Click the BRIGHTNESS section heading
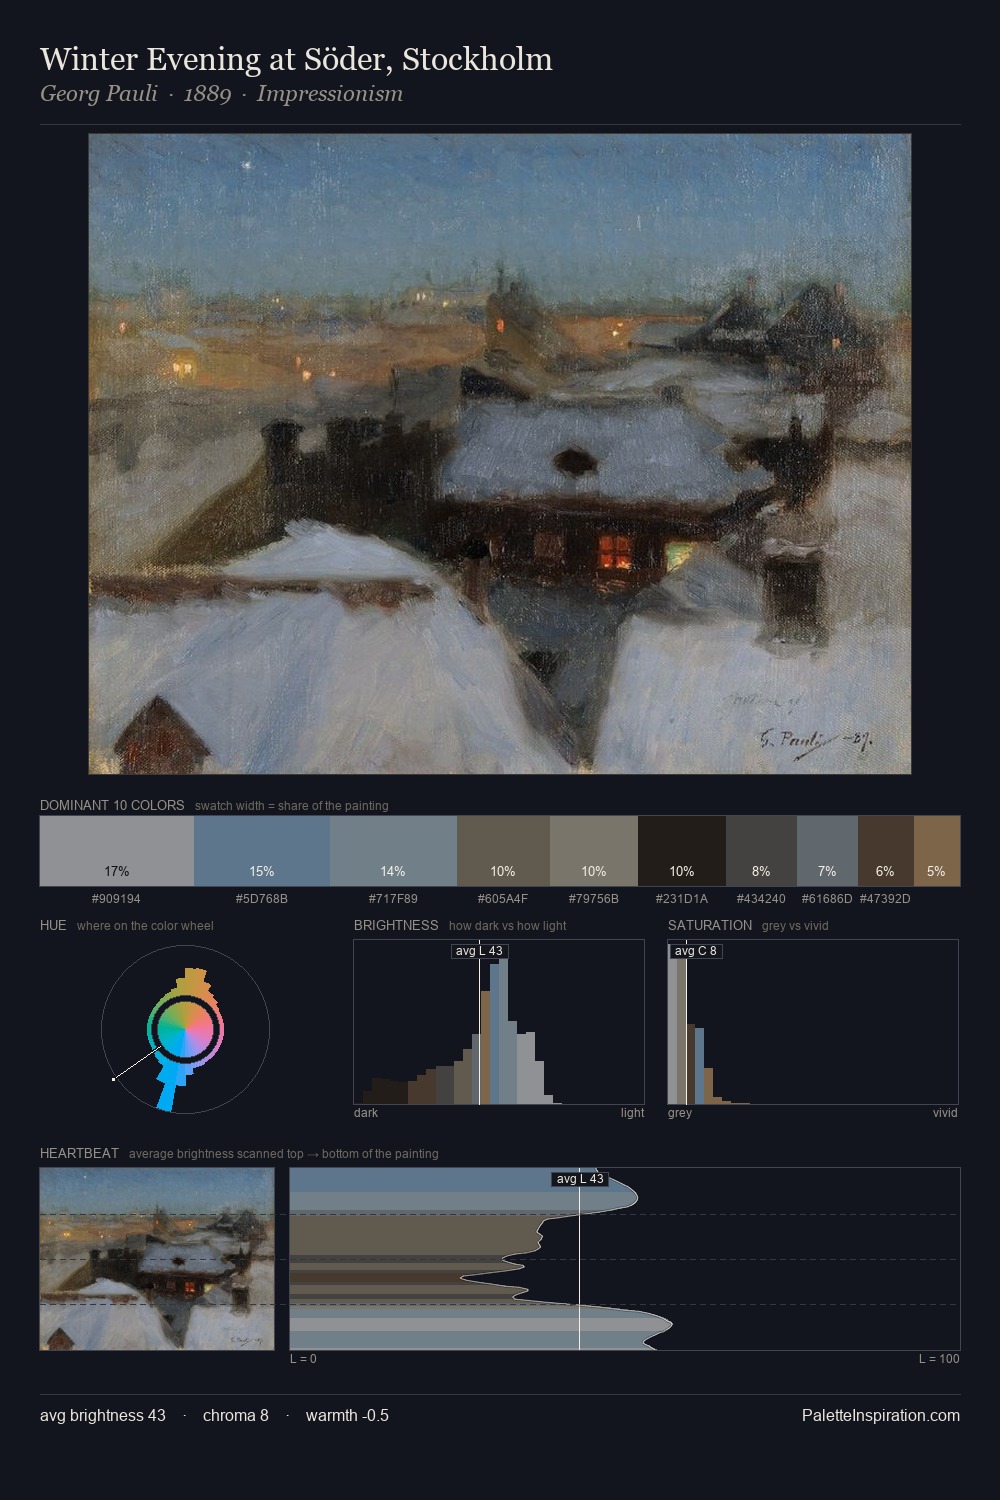 tap(396, 925)
